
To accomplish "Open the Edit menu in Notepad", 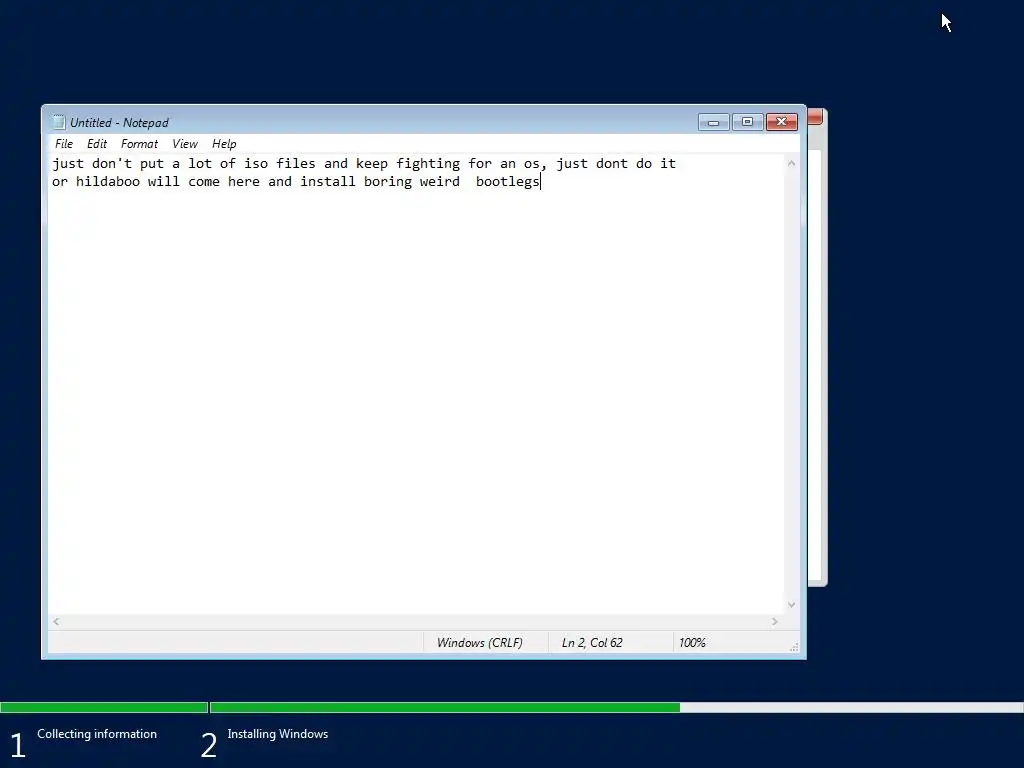I will [97, 144].
